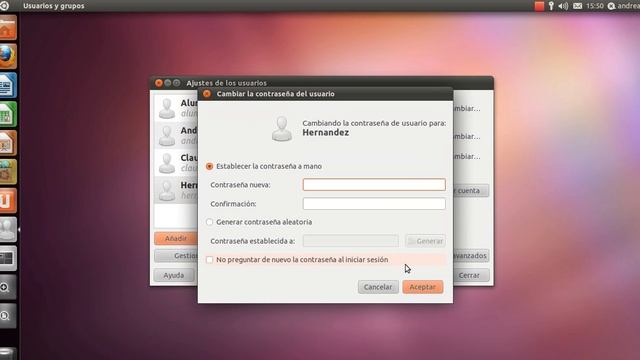Click the Cancelar button
640x360 pixels.
point(378,287)
